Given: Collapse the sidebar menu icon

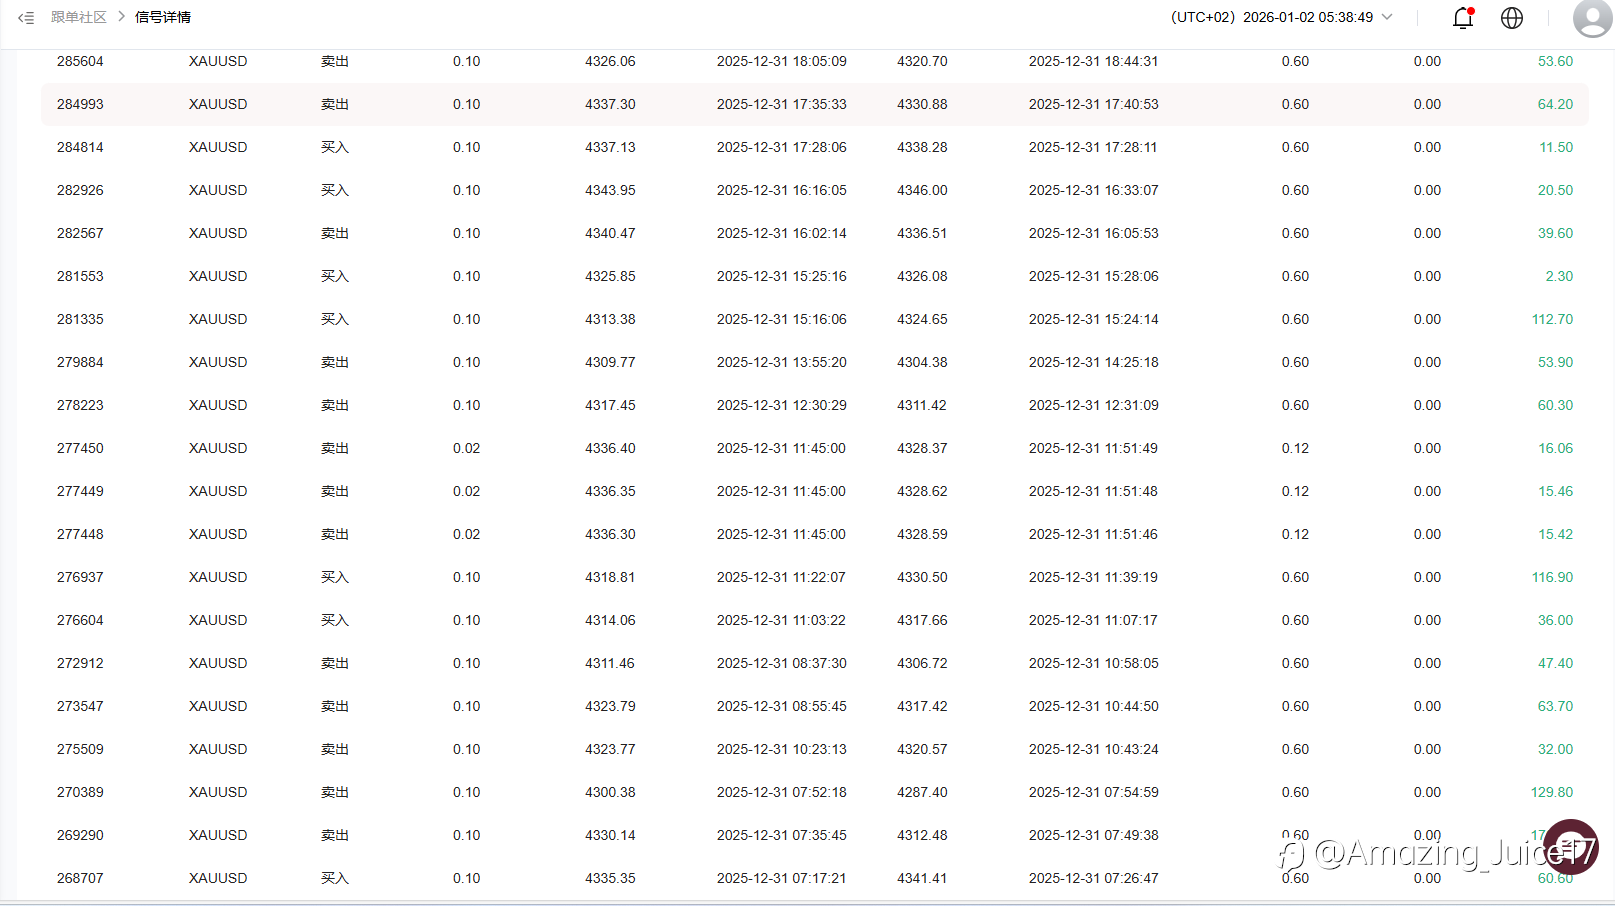Looking at the screenshot, I should point(26,18).
